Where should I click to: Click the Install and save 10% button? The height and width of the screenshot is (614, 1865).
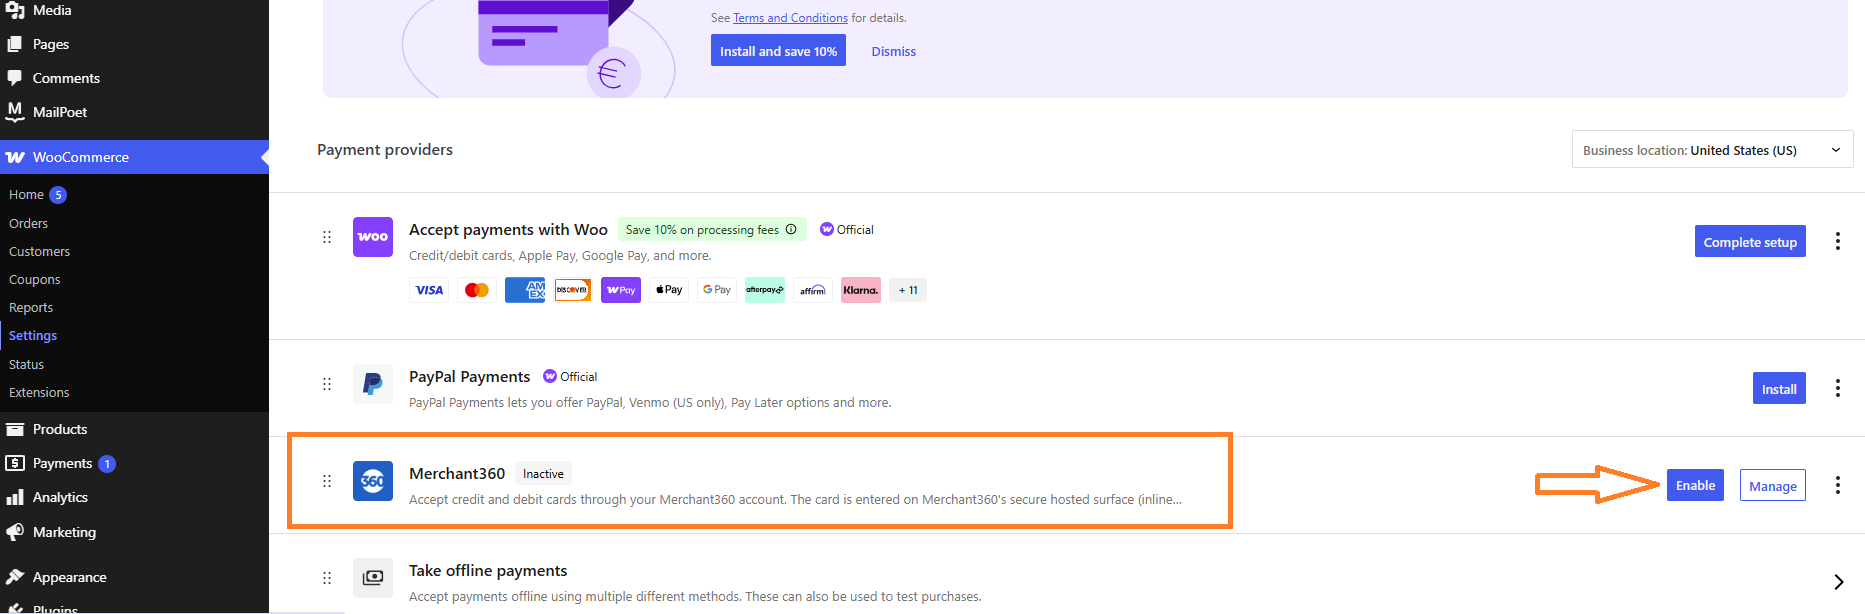tap(778, 51)
